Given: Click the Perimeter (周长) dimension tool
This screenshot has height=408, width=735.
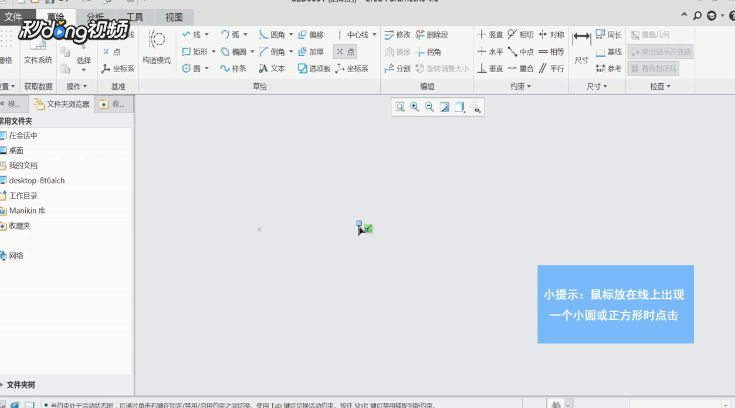Looking at the screenshot, I should coord(609,34).
